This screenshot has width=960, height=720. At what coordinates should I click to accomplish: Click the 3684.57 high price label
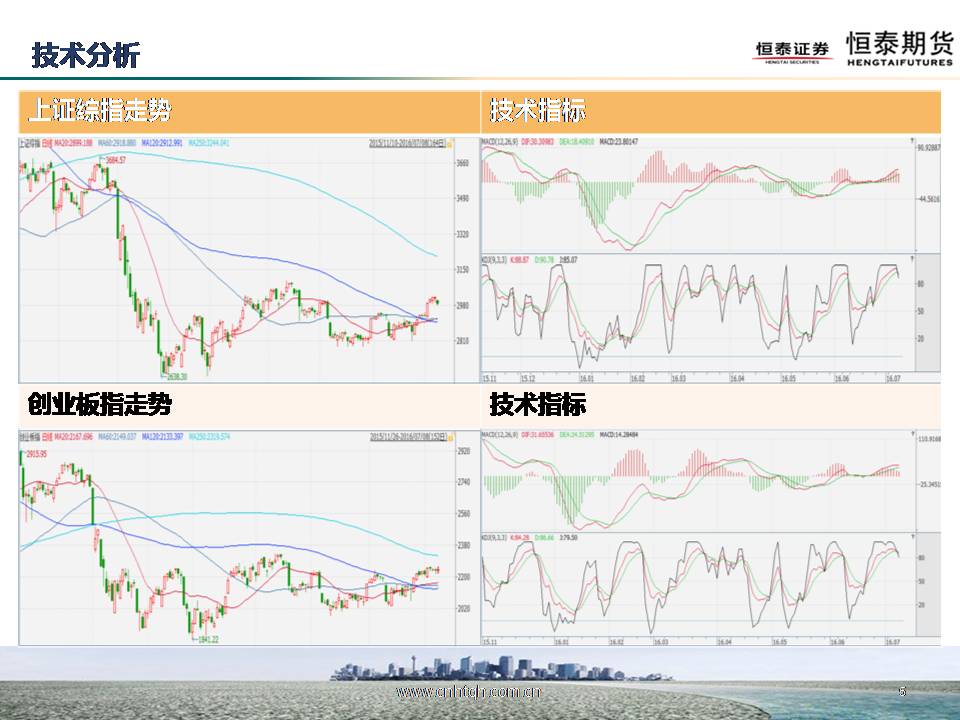tap(115, 160)
